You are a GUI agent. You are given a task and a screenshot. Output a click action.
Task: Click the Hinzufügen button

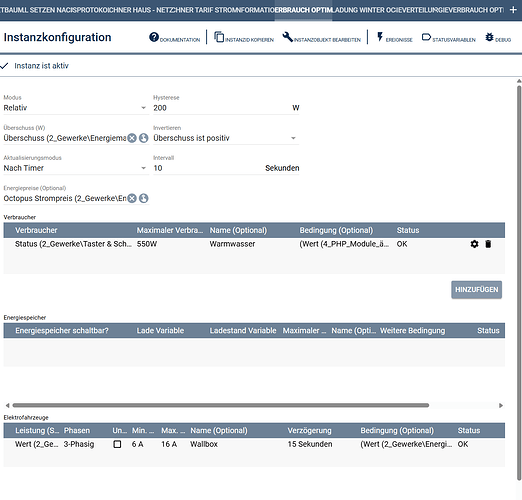point(476,290)
